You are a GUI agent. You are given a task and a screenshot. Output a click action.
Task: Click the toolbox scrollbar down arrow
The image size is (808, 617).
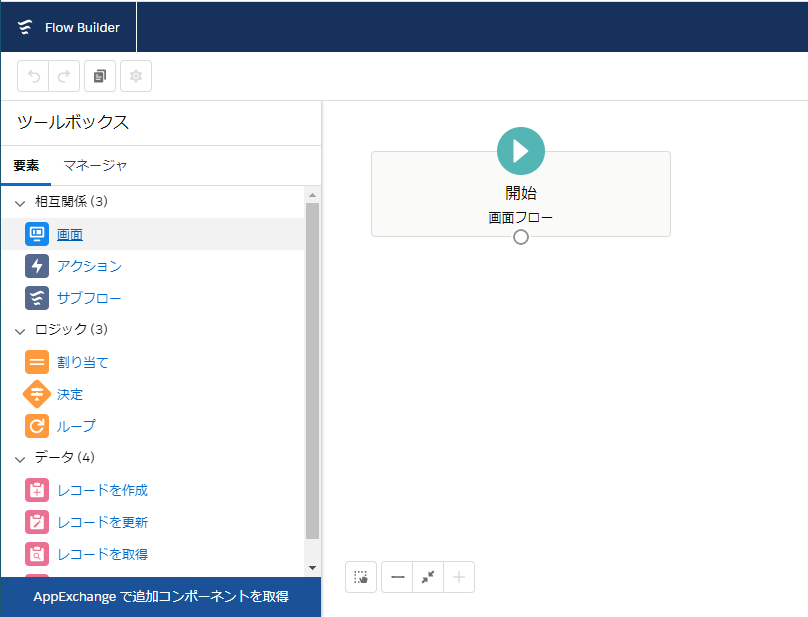tap(312, 568)
